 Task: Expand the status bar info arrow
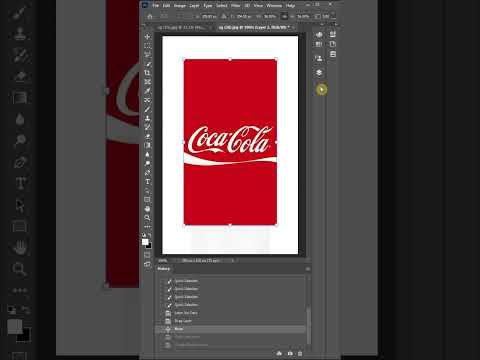coord(234,260)
